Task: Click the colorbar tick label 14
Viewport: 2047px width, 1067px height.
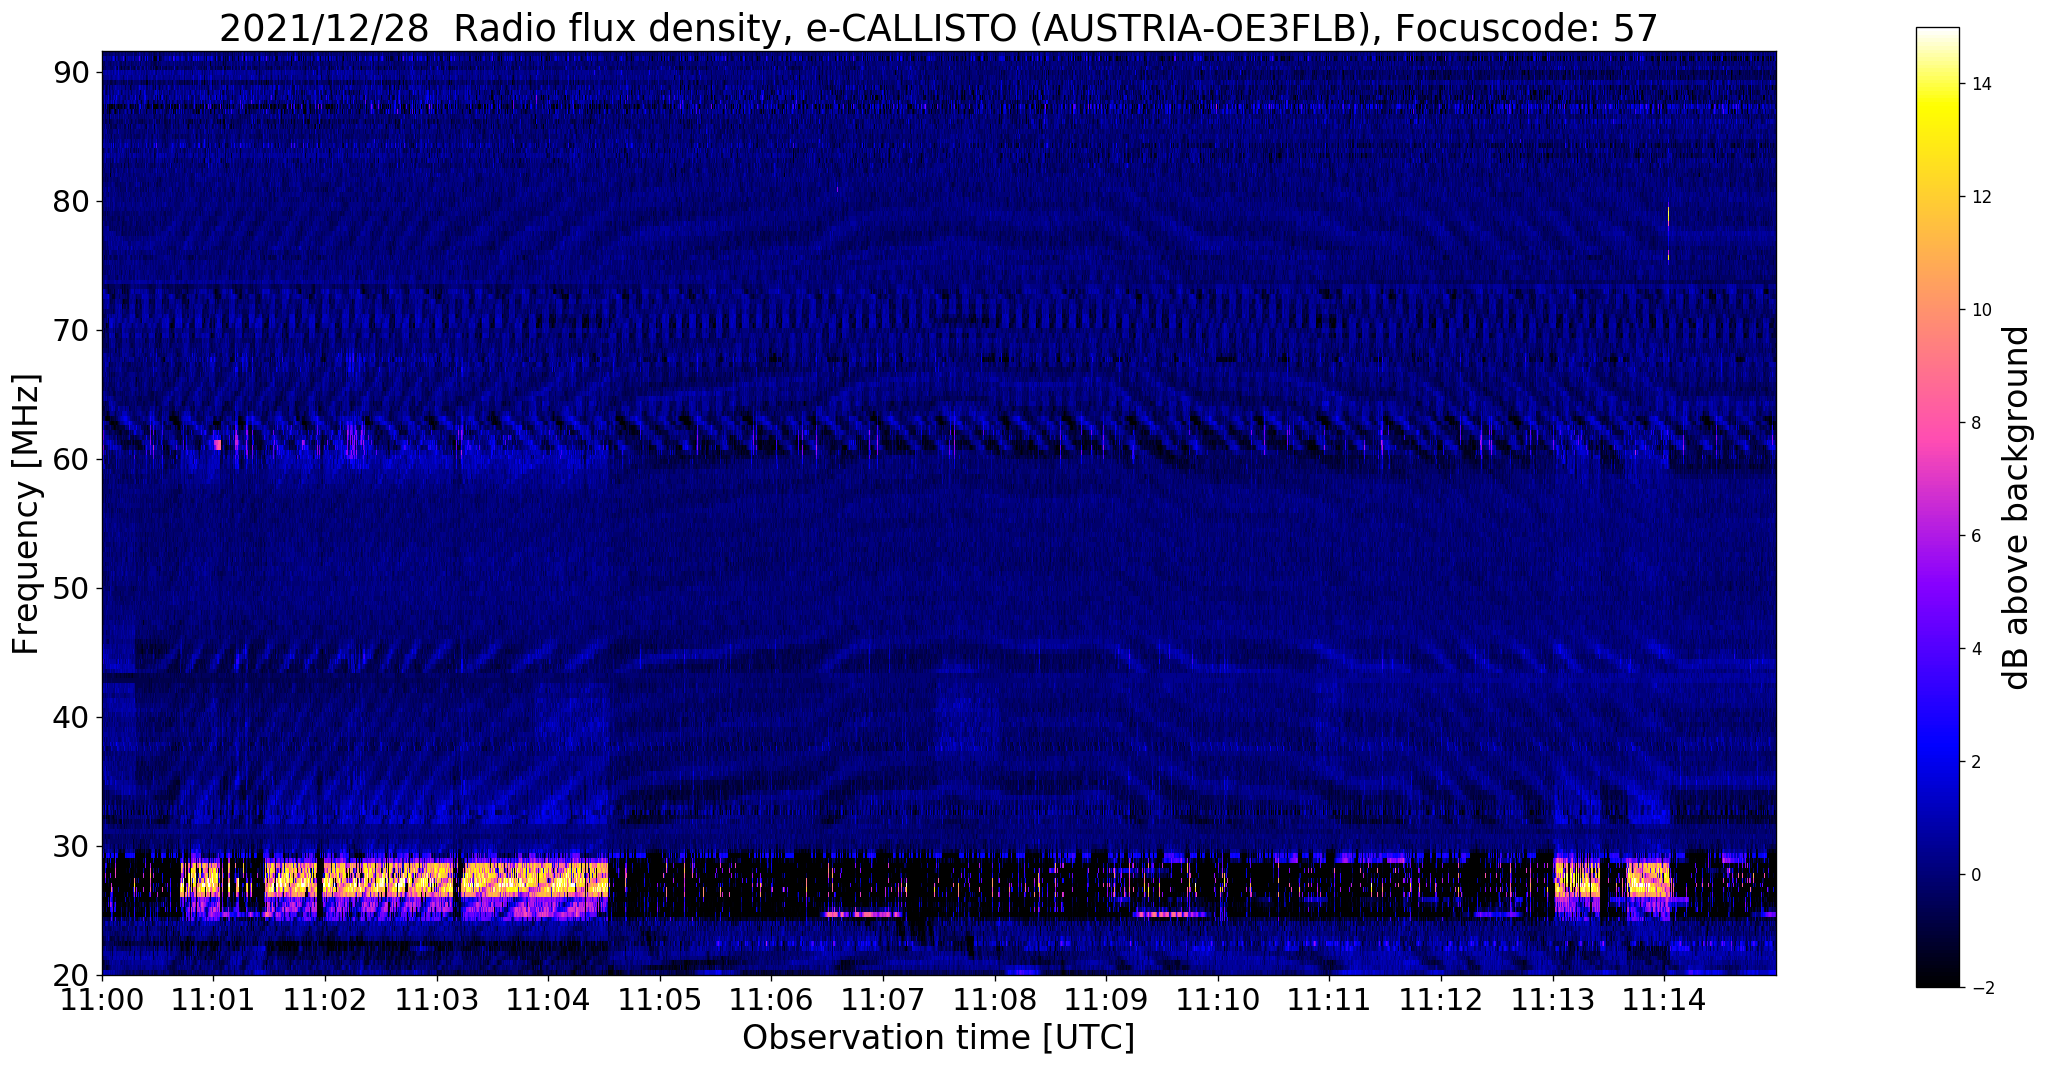Action: coord(1980,84)
